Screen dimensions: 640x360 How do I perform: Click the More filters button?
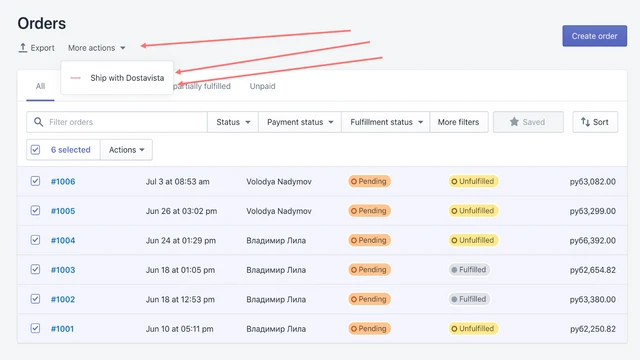pos(458,122)
